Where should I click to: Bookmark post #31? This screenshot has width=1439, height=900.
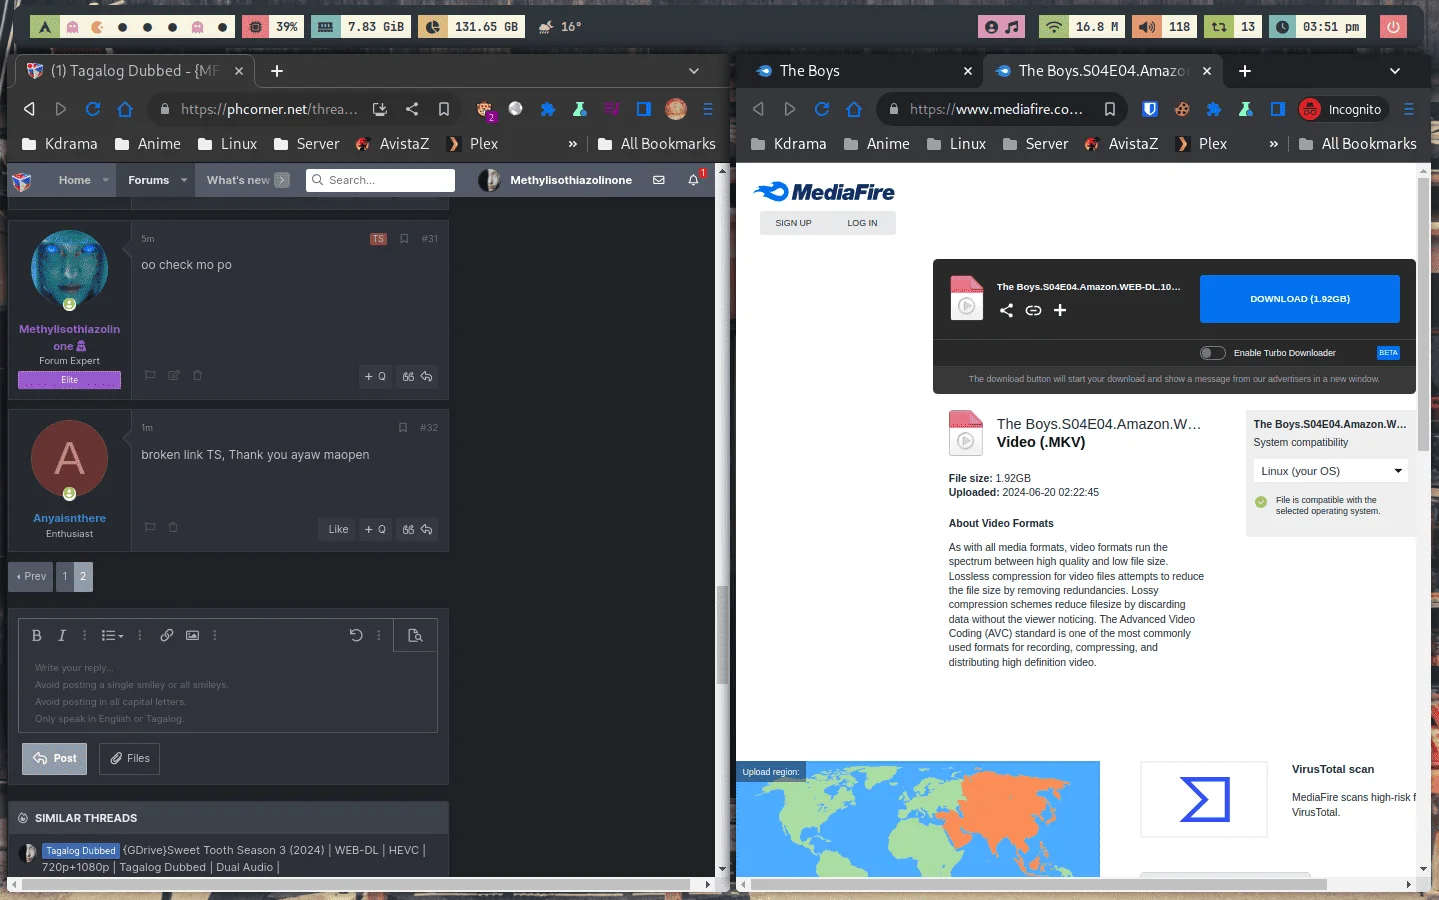(x=404, y=239)
